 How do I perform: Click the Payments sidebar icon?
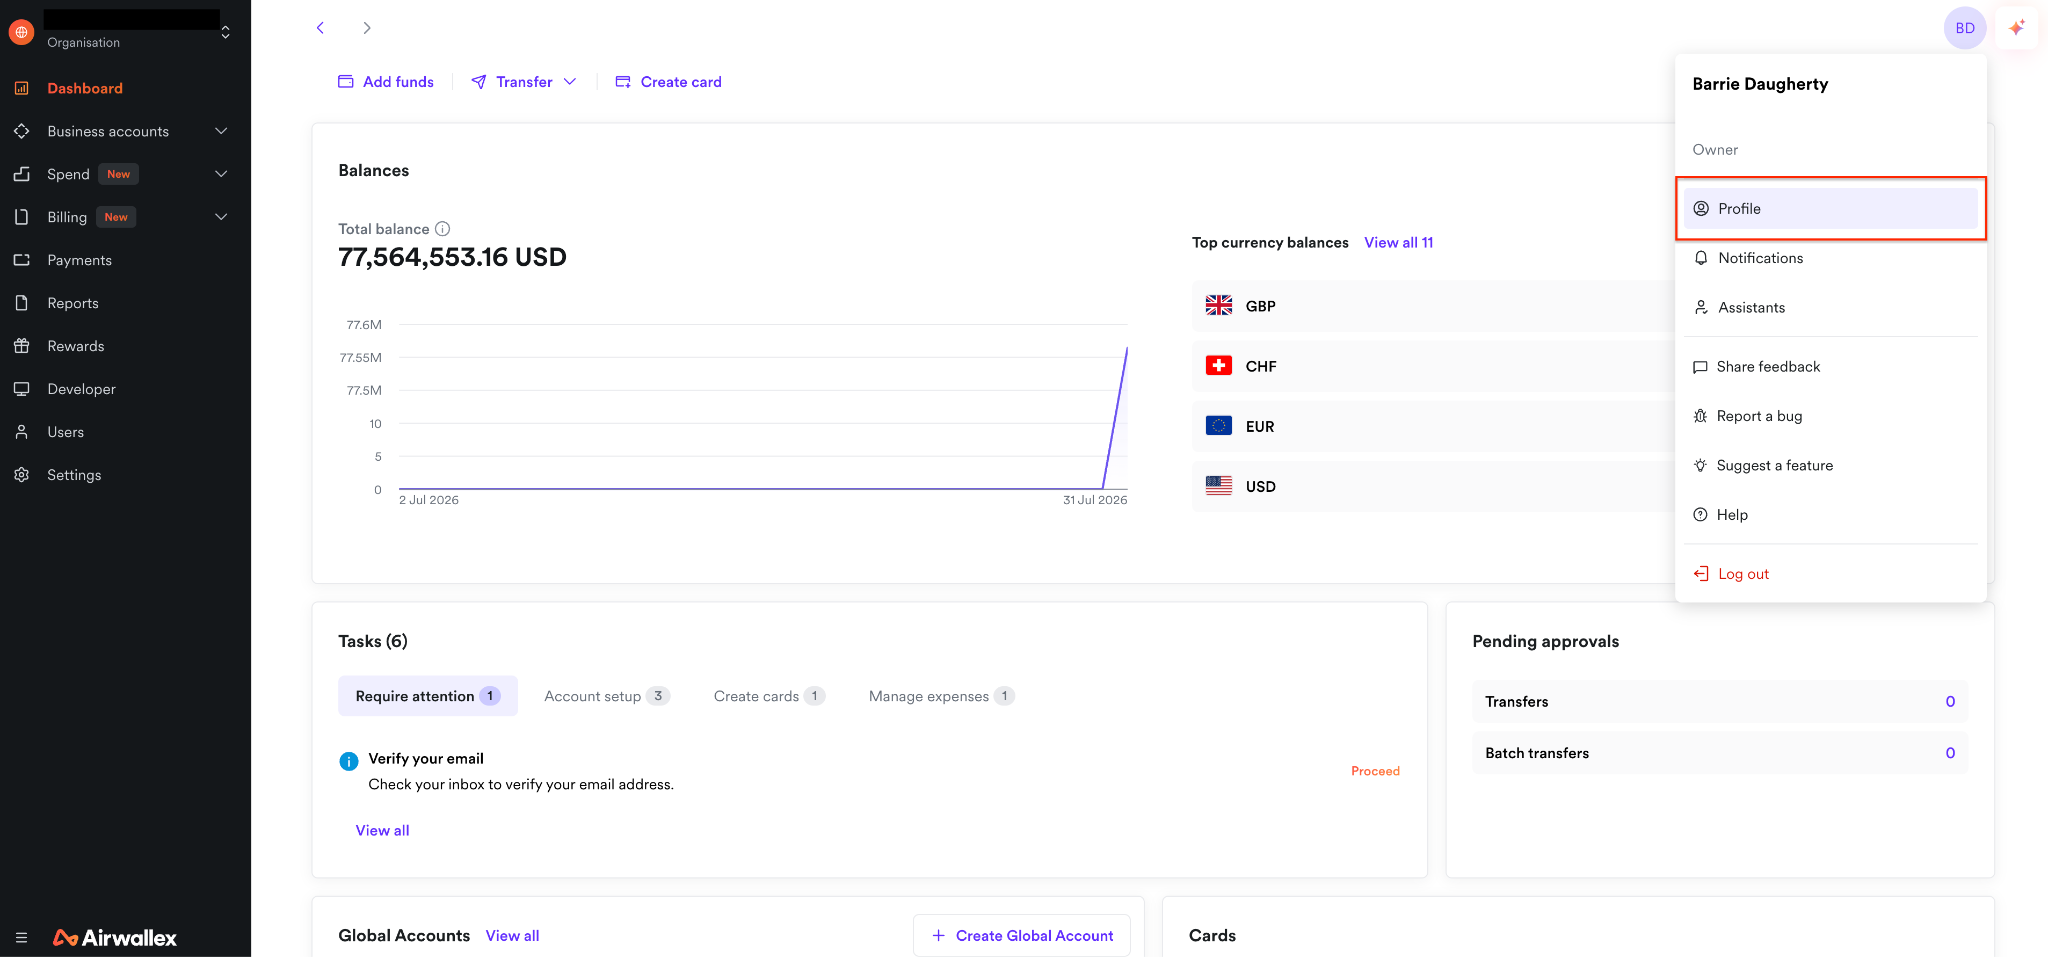coord(21,260)
